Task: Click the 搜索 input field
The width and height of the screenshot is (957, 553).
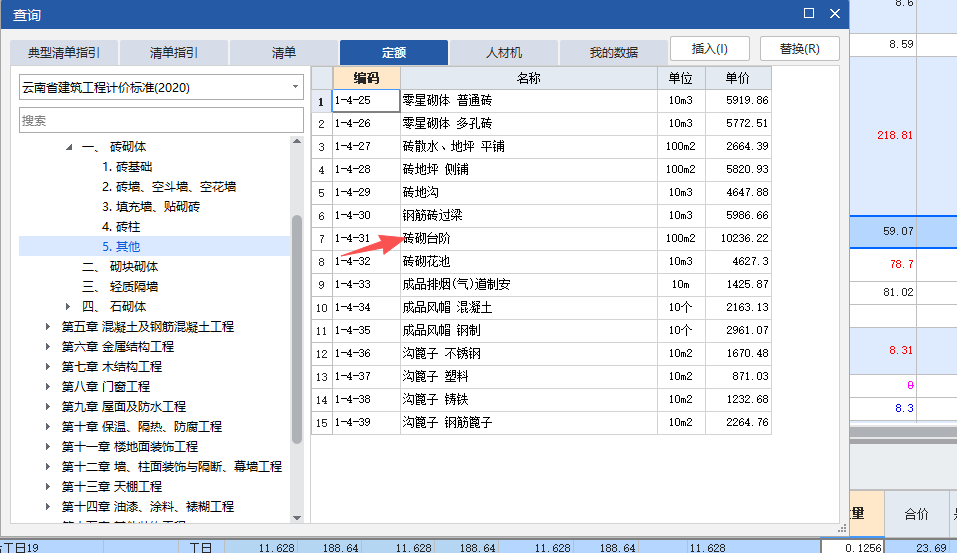Action: tap(161, 120)
